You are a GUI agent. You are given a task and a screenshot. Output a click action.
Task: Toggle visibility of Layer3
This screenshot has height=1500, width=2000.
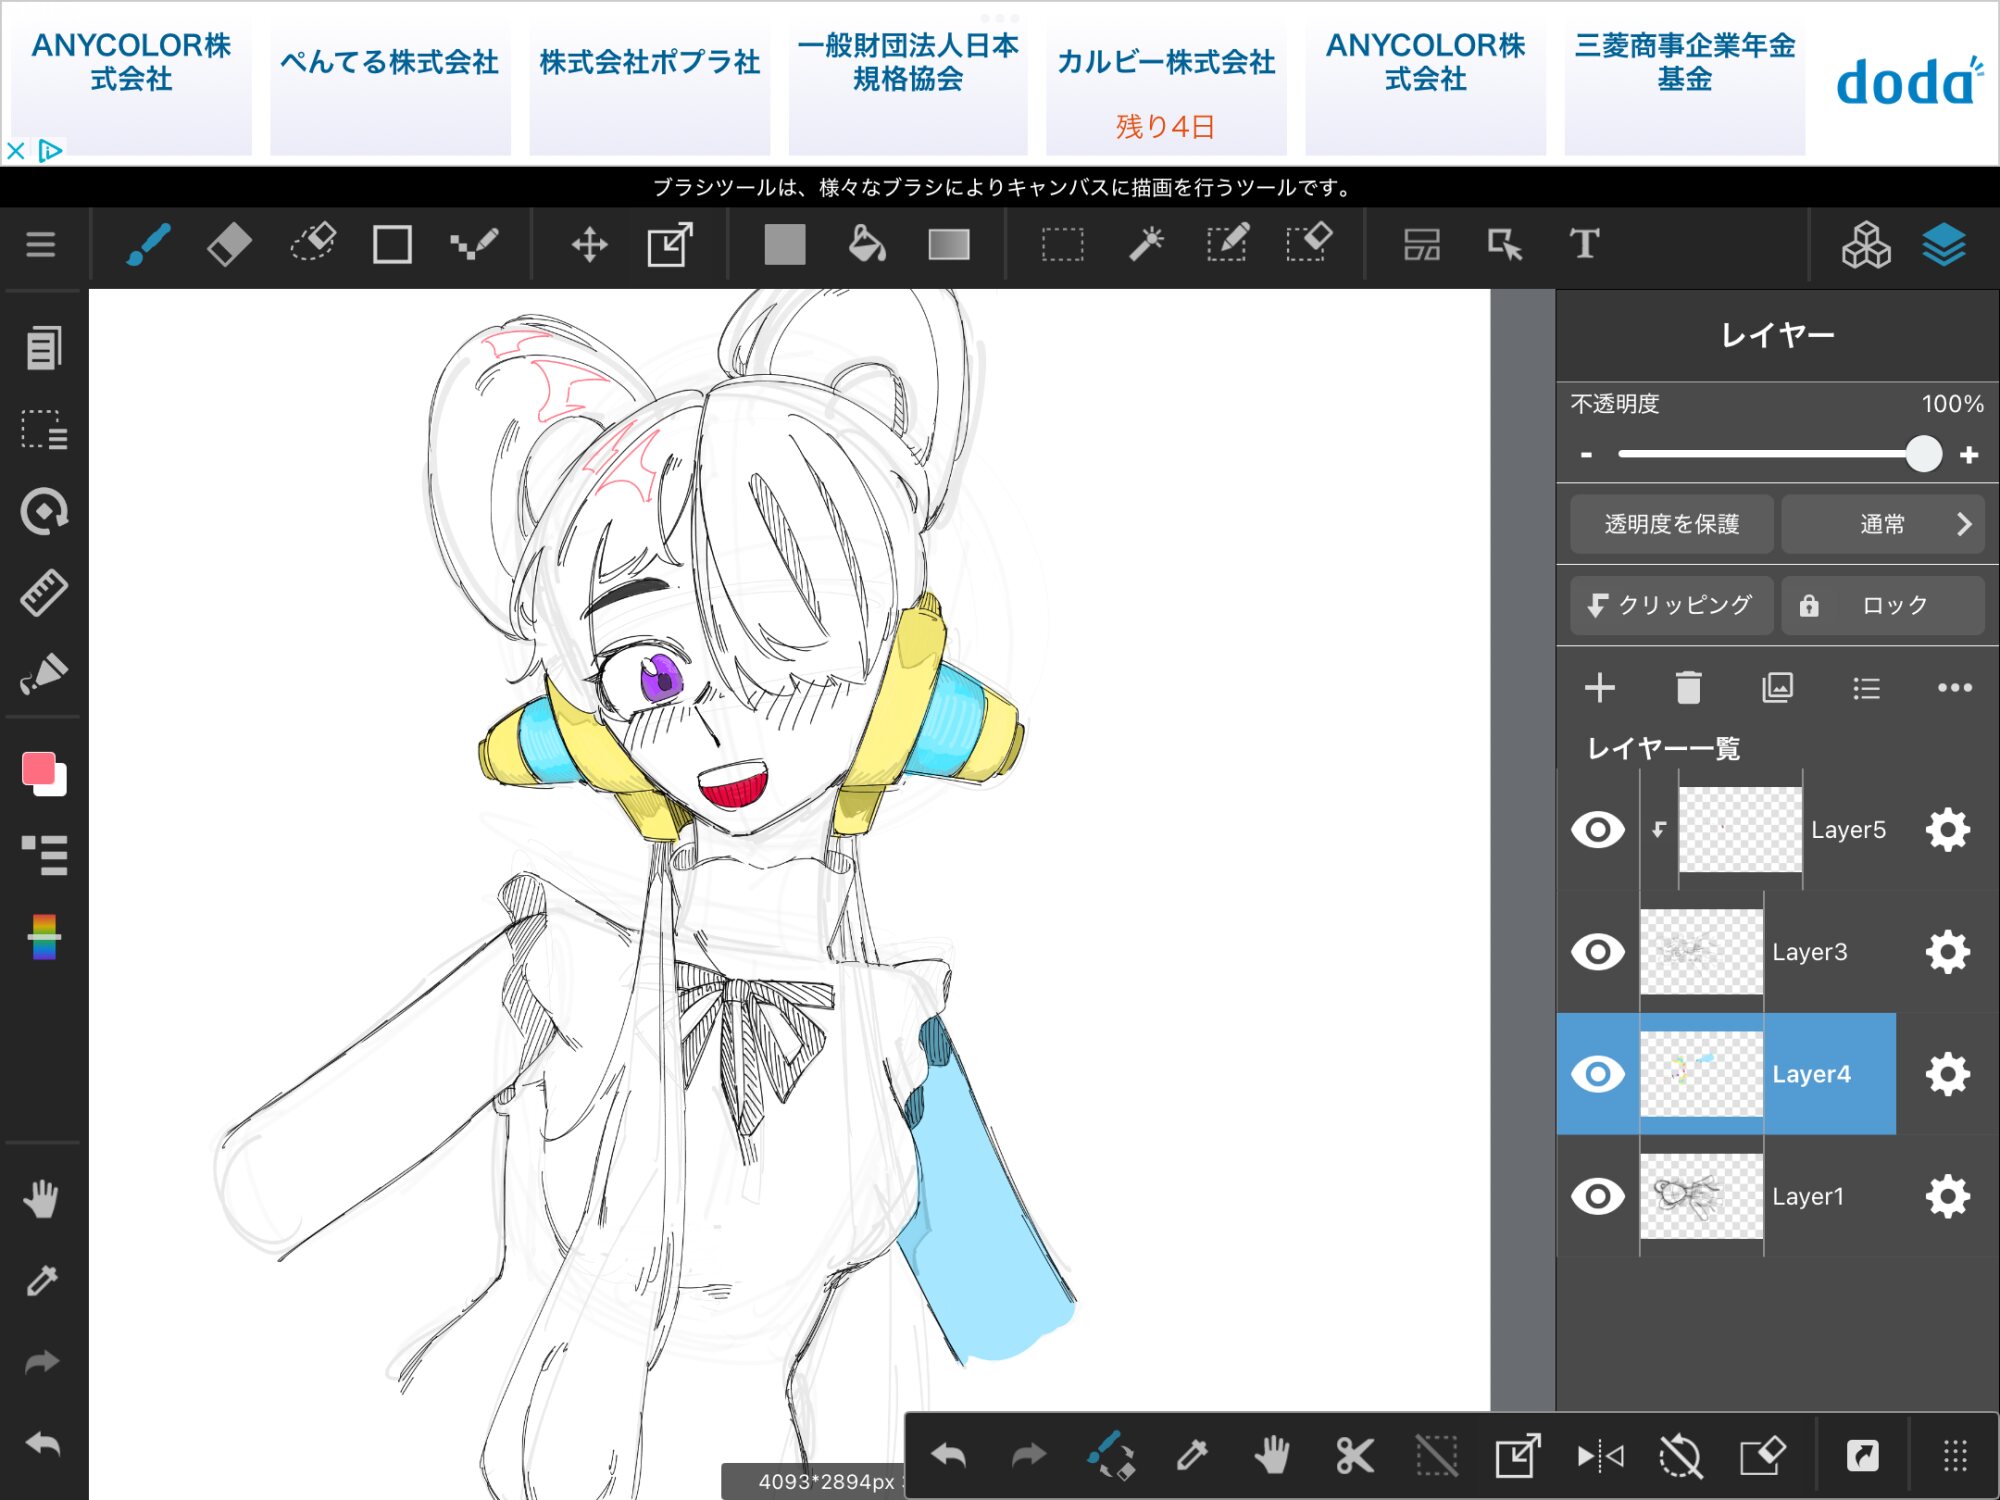(x=1597, y=952)
